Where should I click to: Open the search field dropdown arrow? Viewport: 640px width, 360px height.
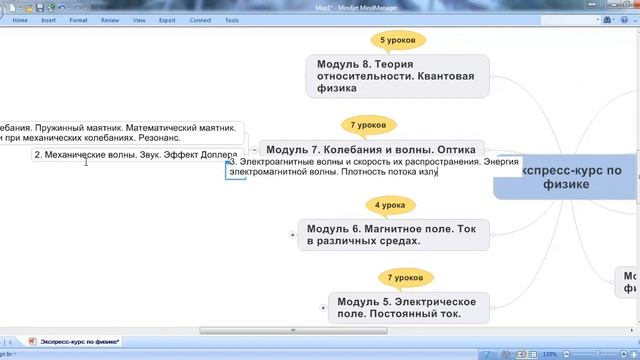pos(598,20)
